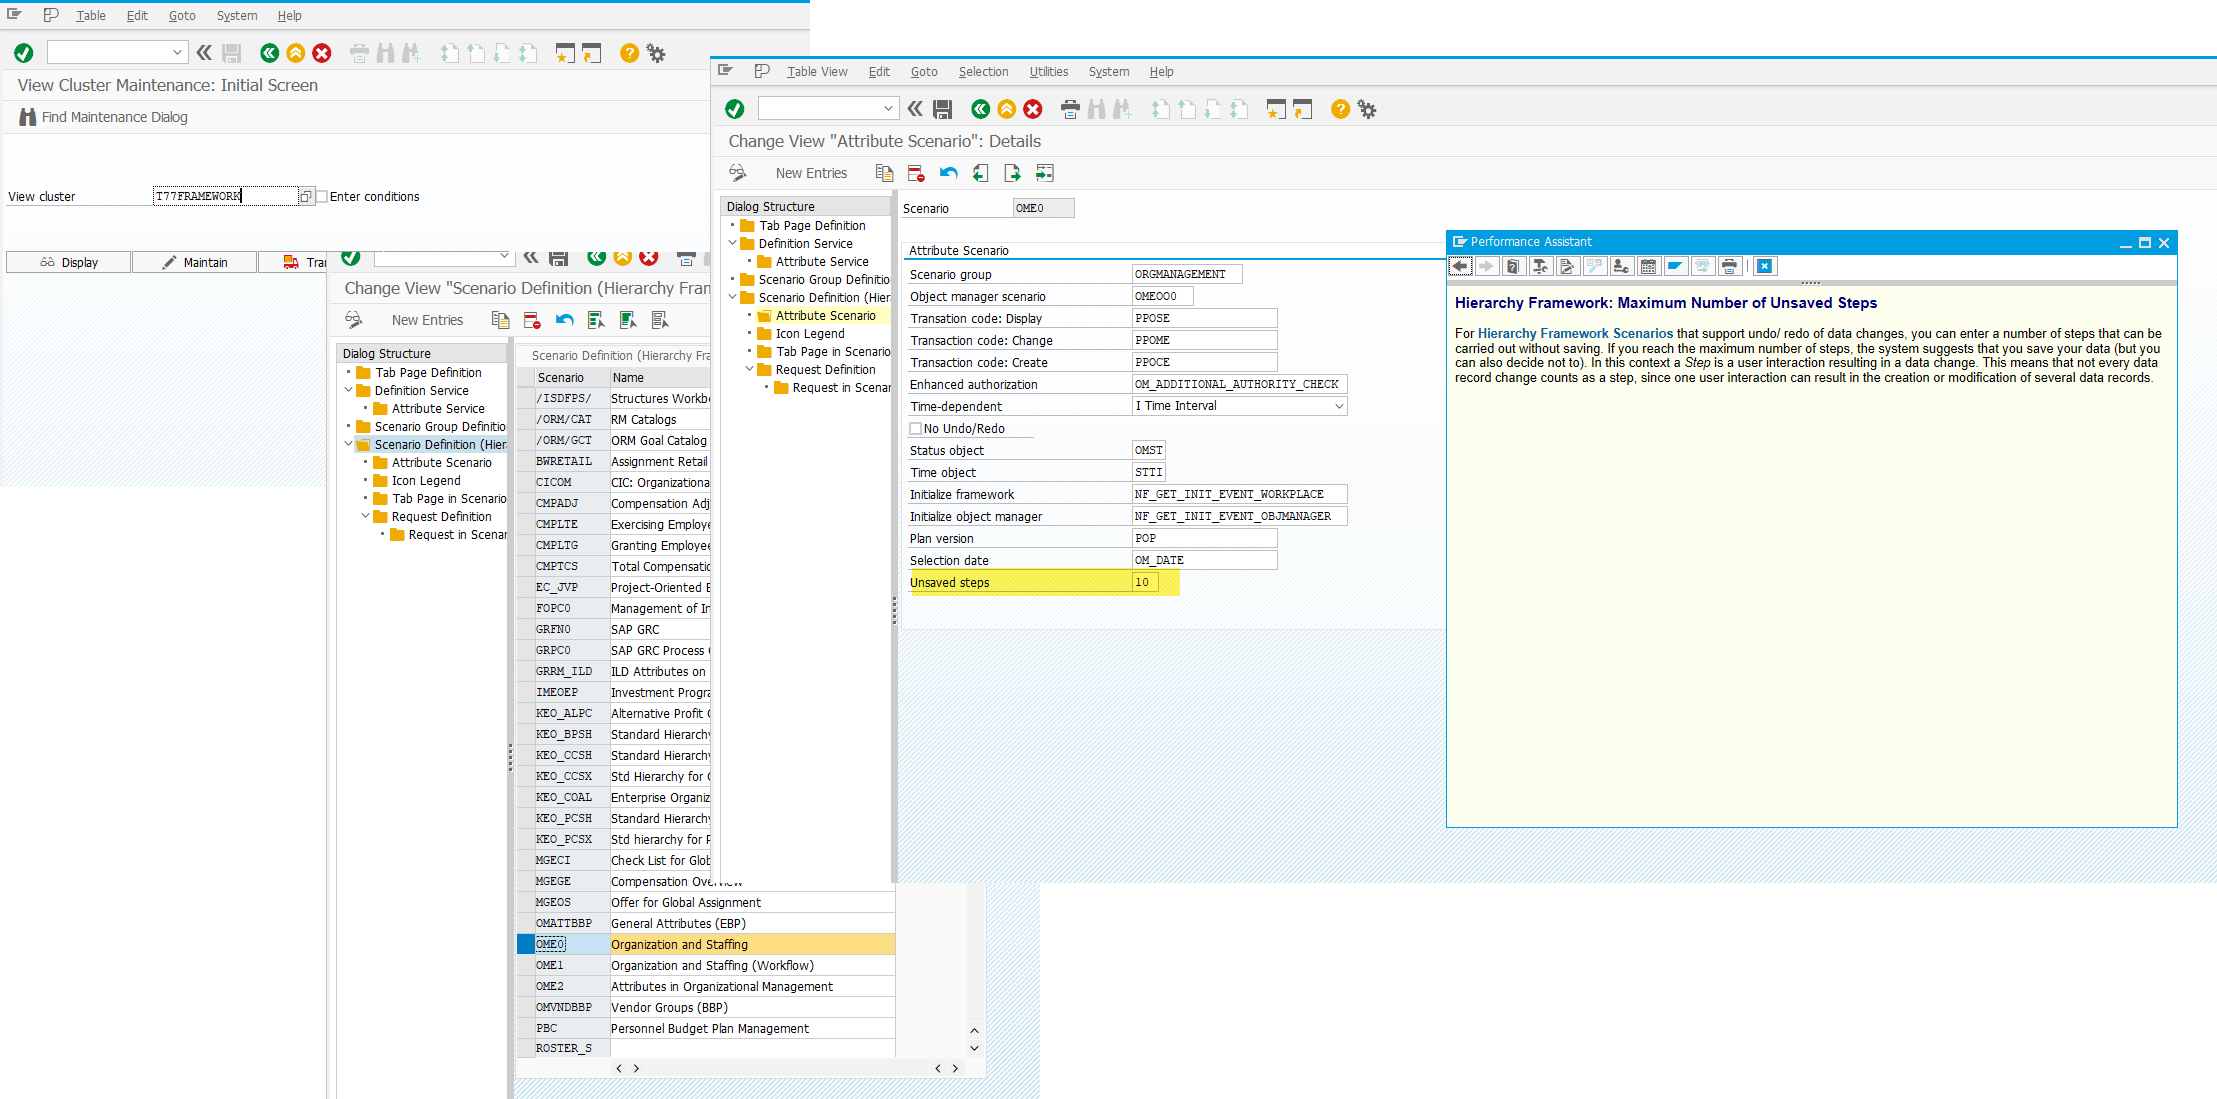Check the Enter conditions checkbox
2217x1099 pixels.
[322, 196]
